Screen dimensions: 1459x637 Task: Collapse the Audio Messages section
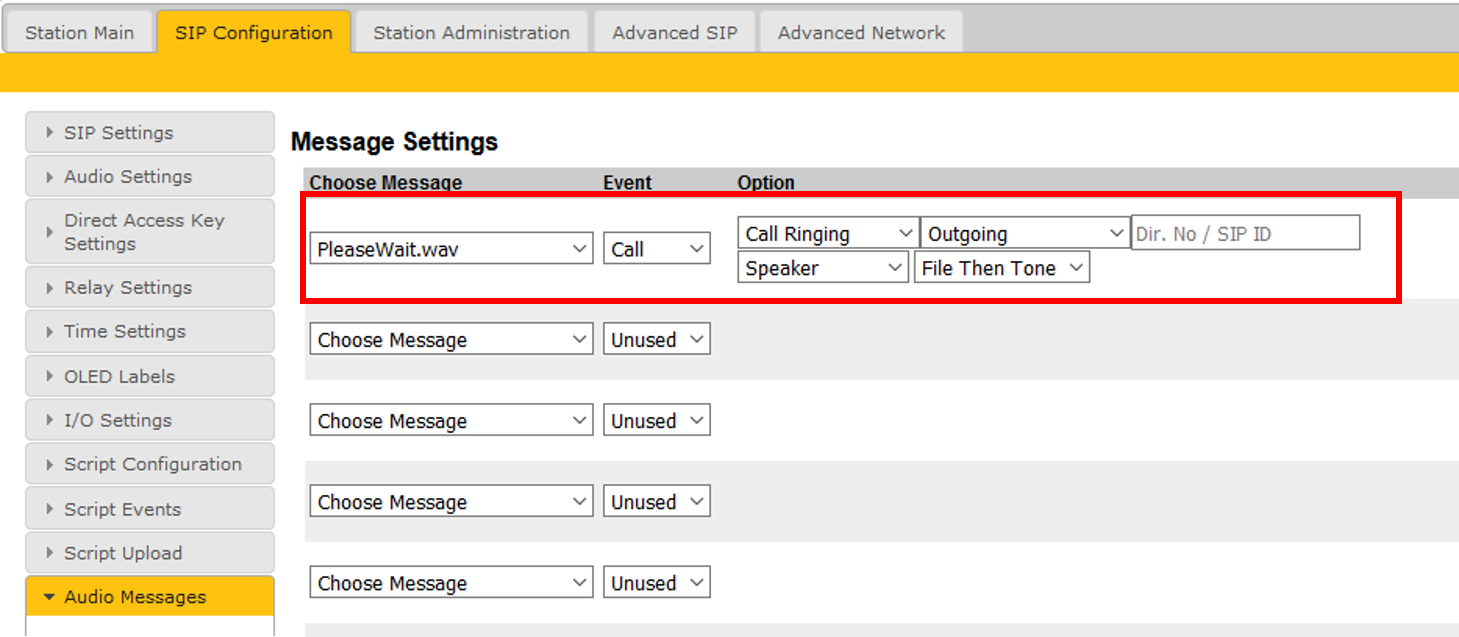(149, 597)
